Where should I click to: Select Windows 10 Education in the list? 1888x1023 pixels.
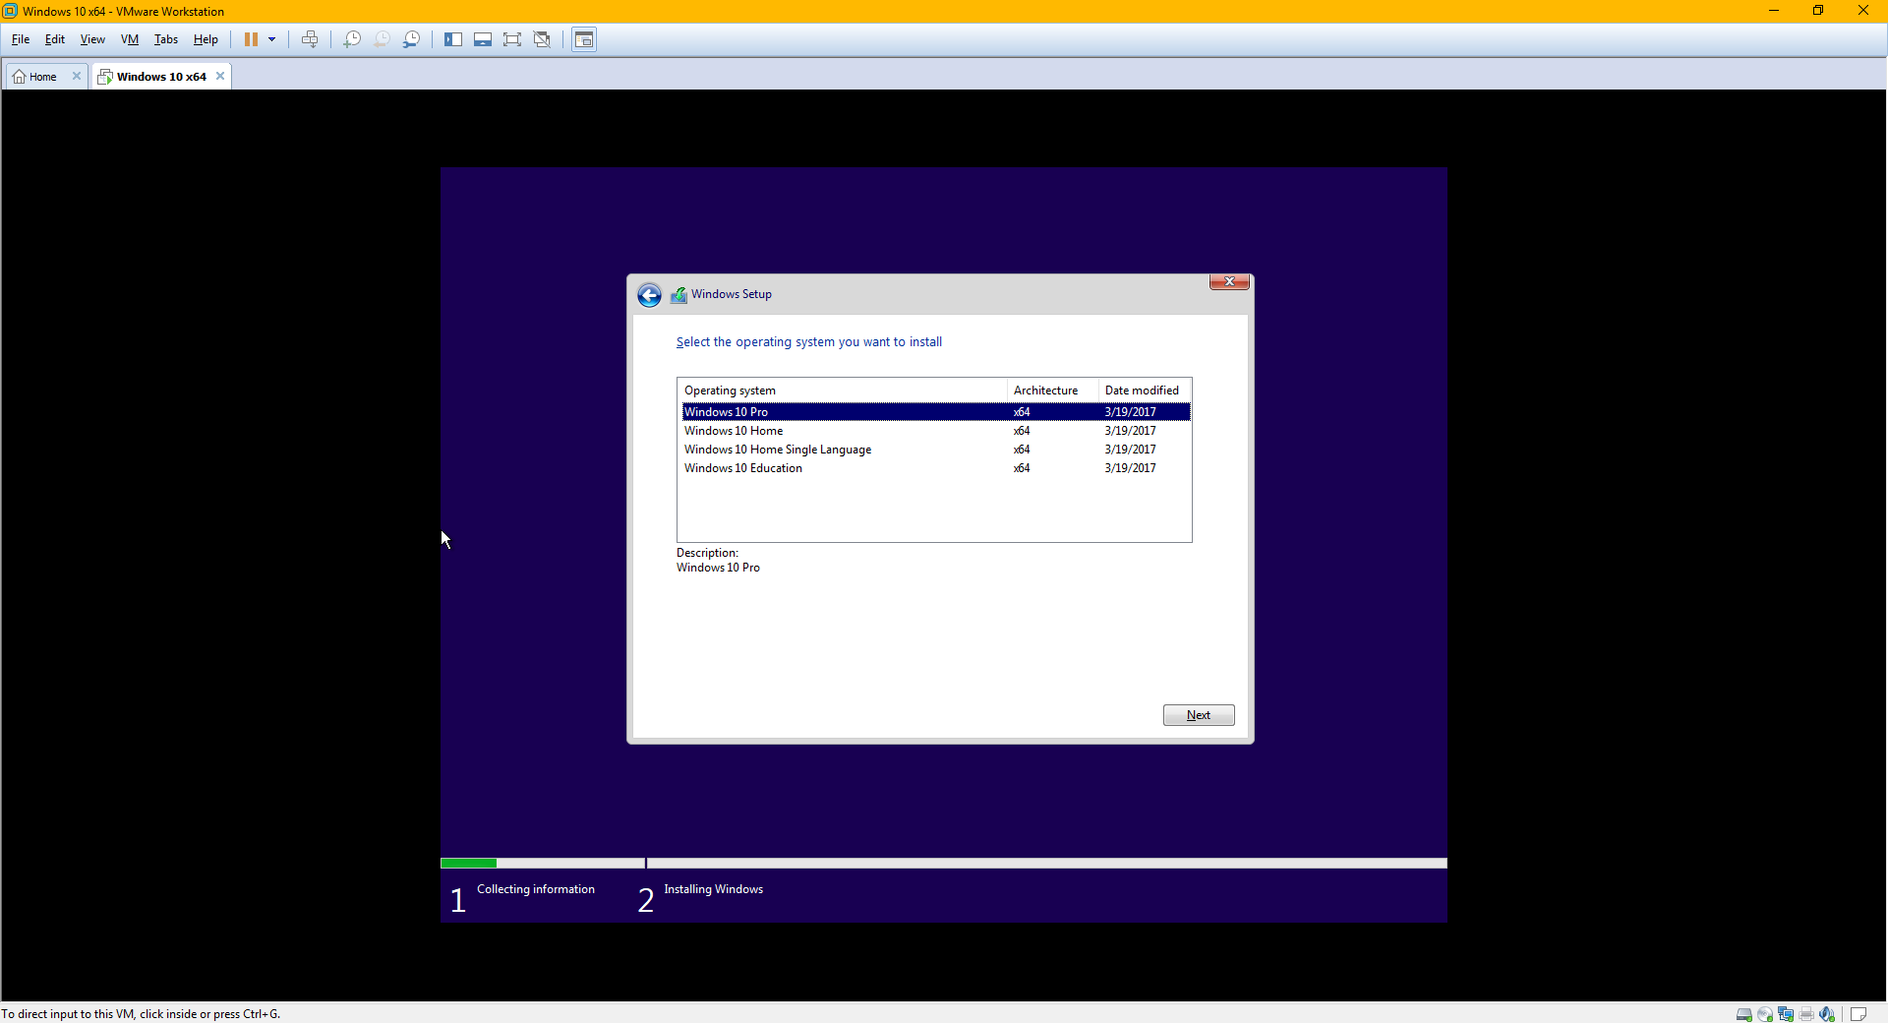pyautogui.click(x=936, y=468)
